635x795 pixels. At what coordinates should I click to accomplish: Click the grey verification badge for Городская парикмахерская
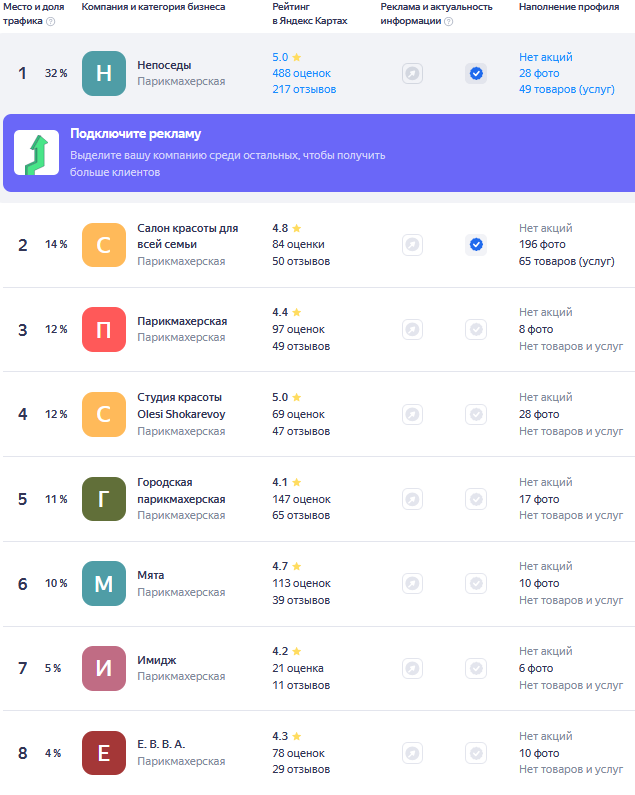[x=476, y=499]
